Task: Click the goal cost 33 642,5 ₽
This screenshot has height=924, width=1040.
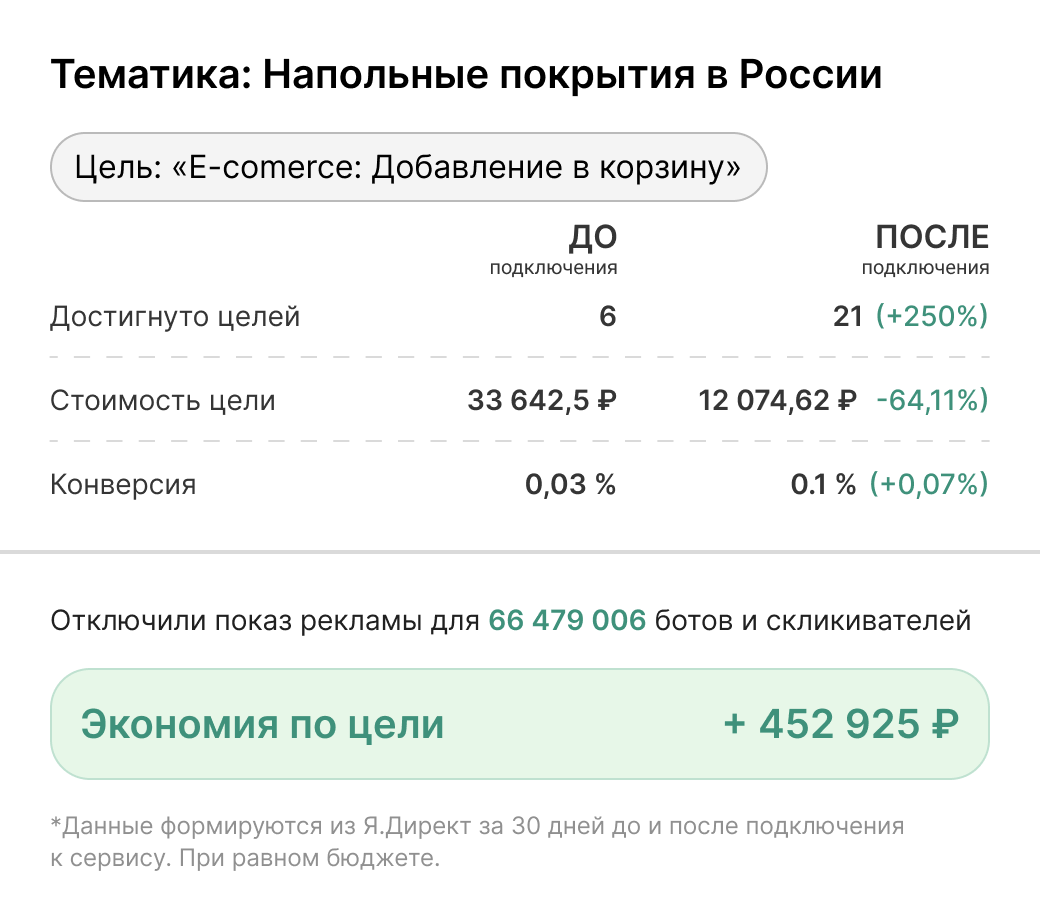Action: tap(542, 401)
